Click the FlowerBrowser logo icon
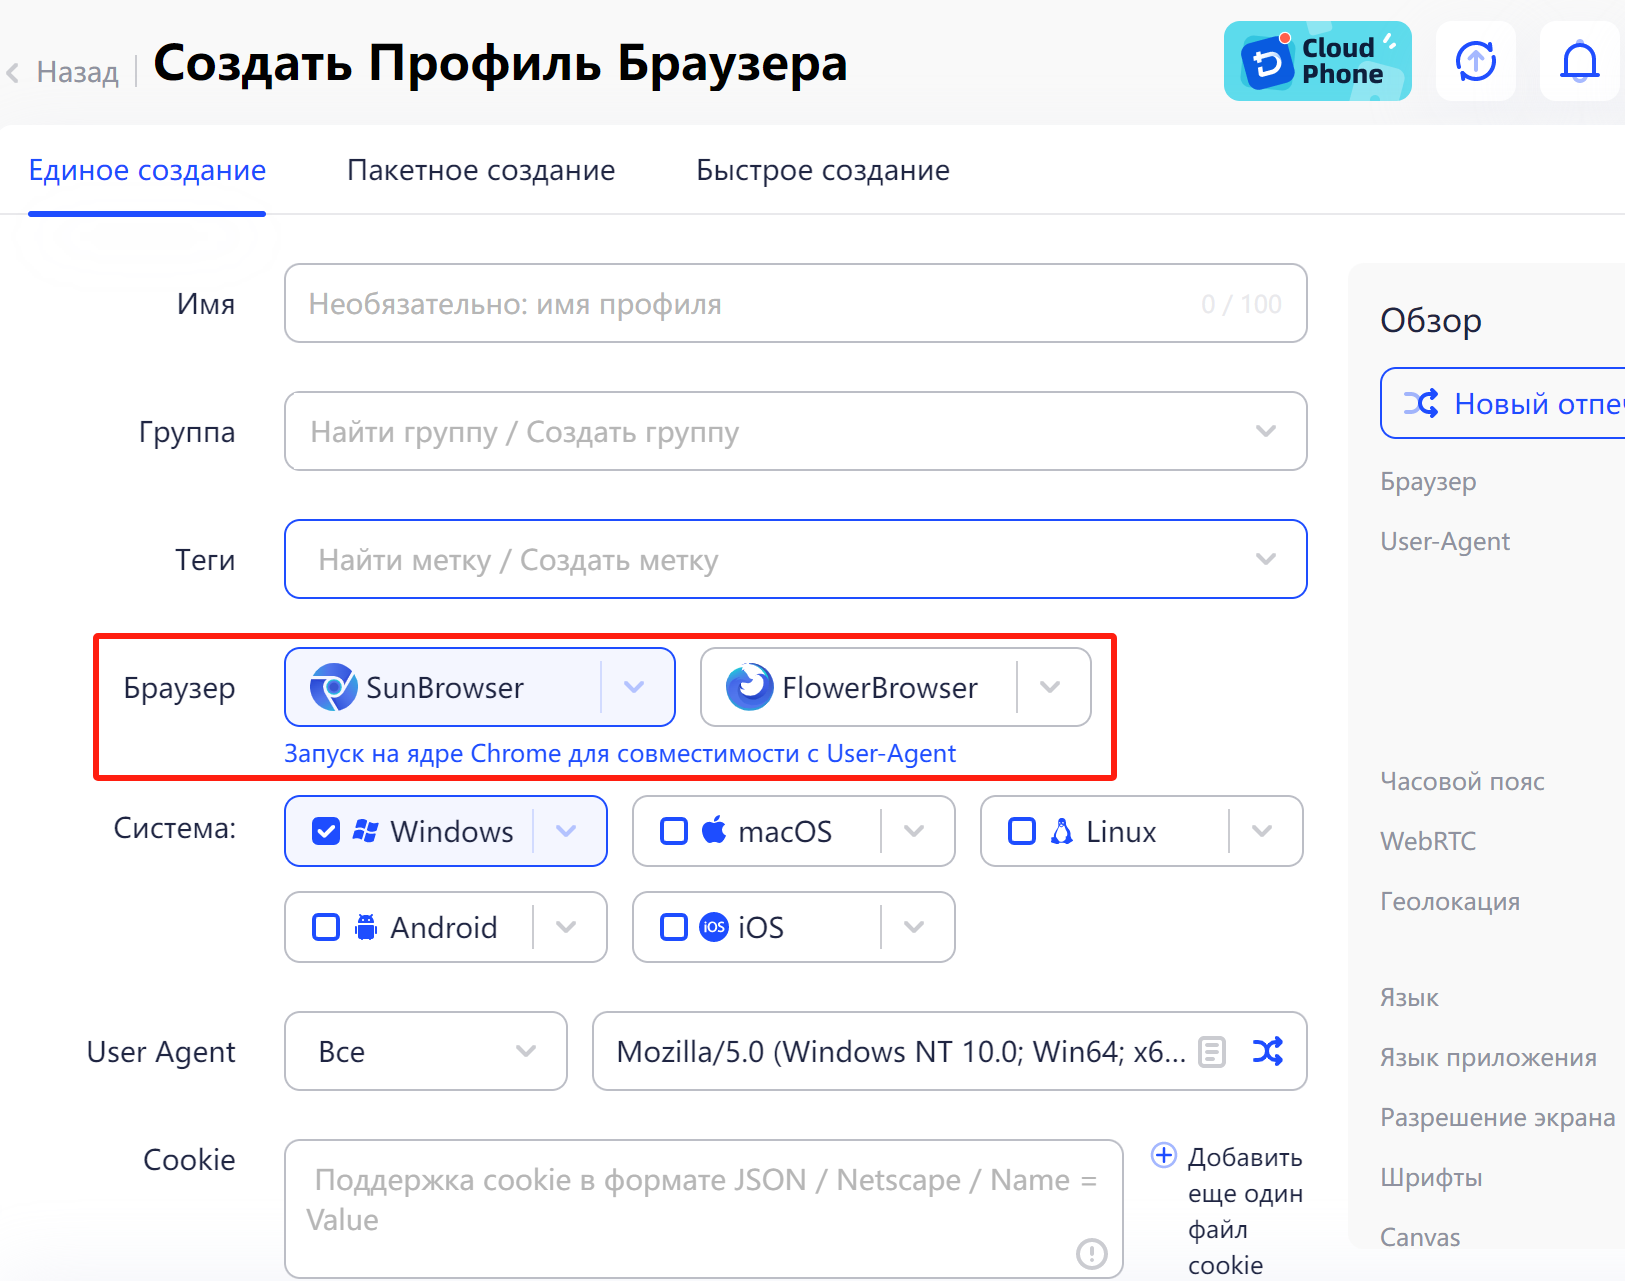Viewport: 1625px width, 1281px height. coord(749,687)
